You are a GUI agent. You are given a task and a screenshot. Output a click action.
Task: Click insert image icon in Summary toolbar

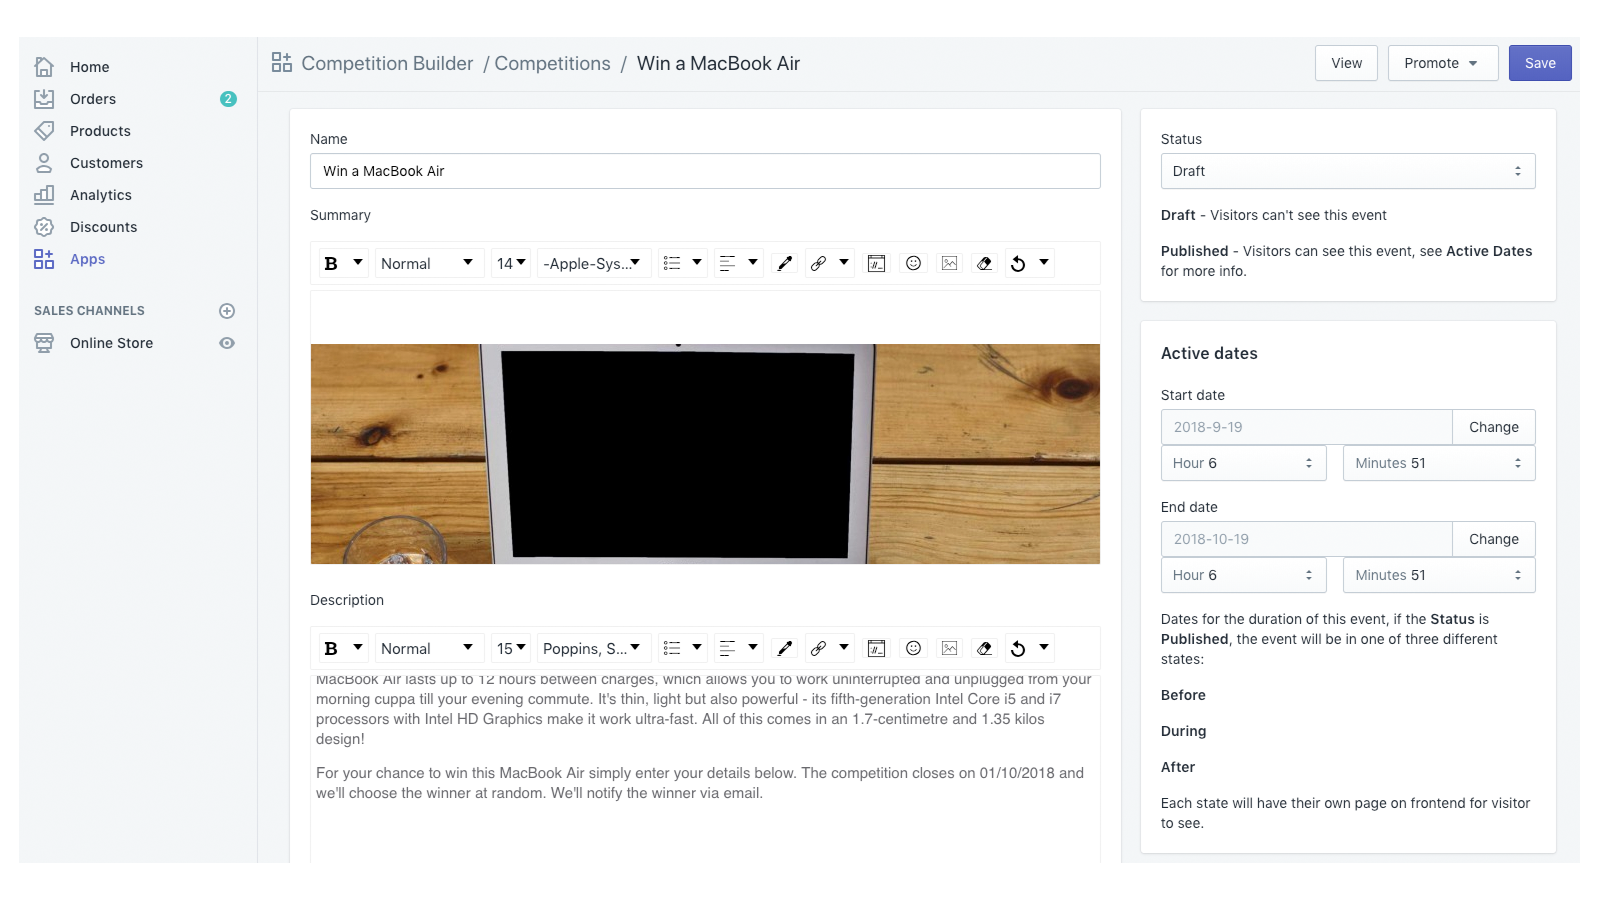point(949,264)
